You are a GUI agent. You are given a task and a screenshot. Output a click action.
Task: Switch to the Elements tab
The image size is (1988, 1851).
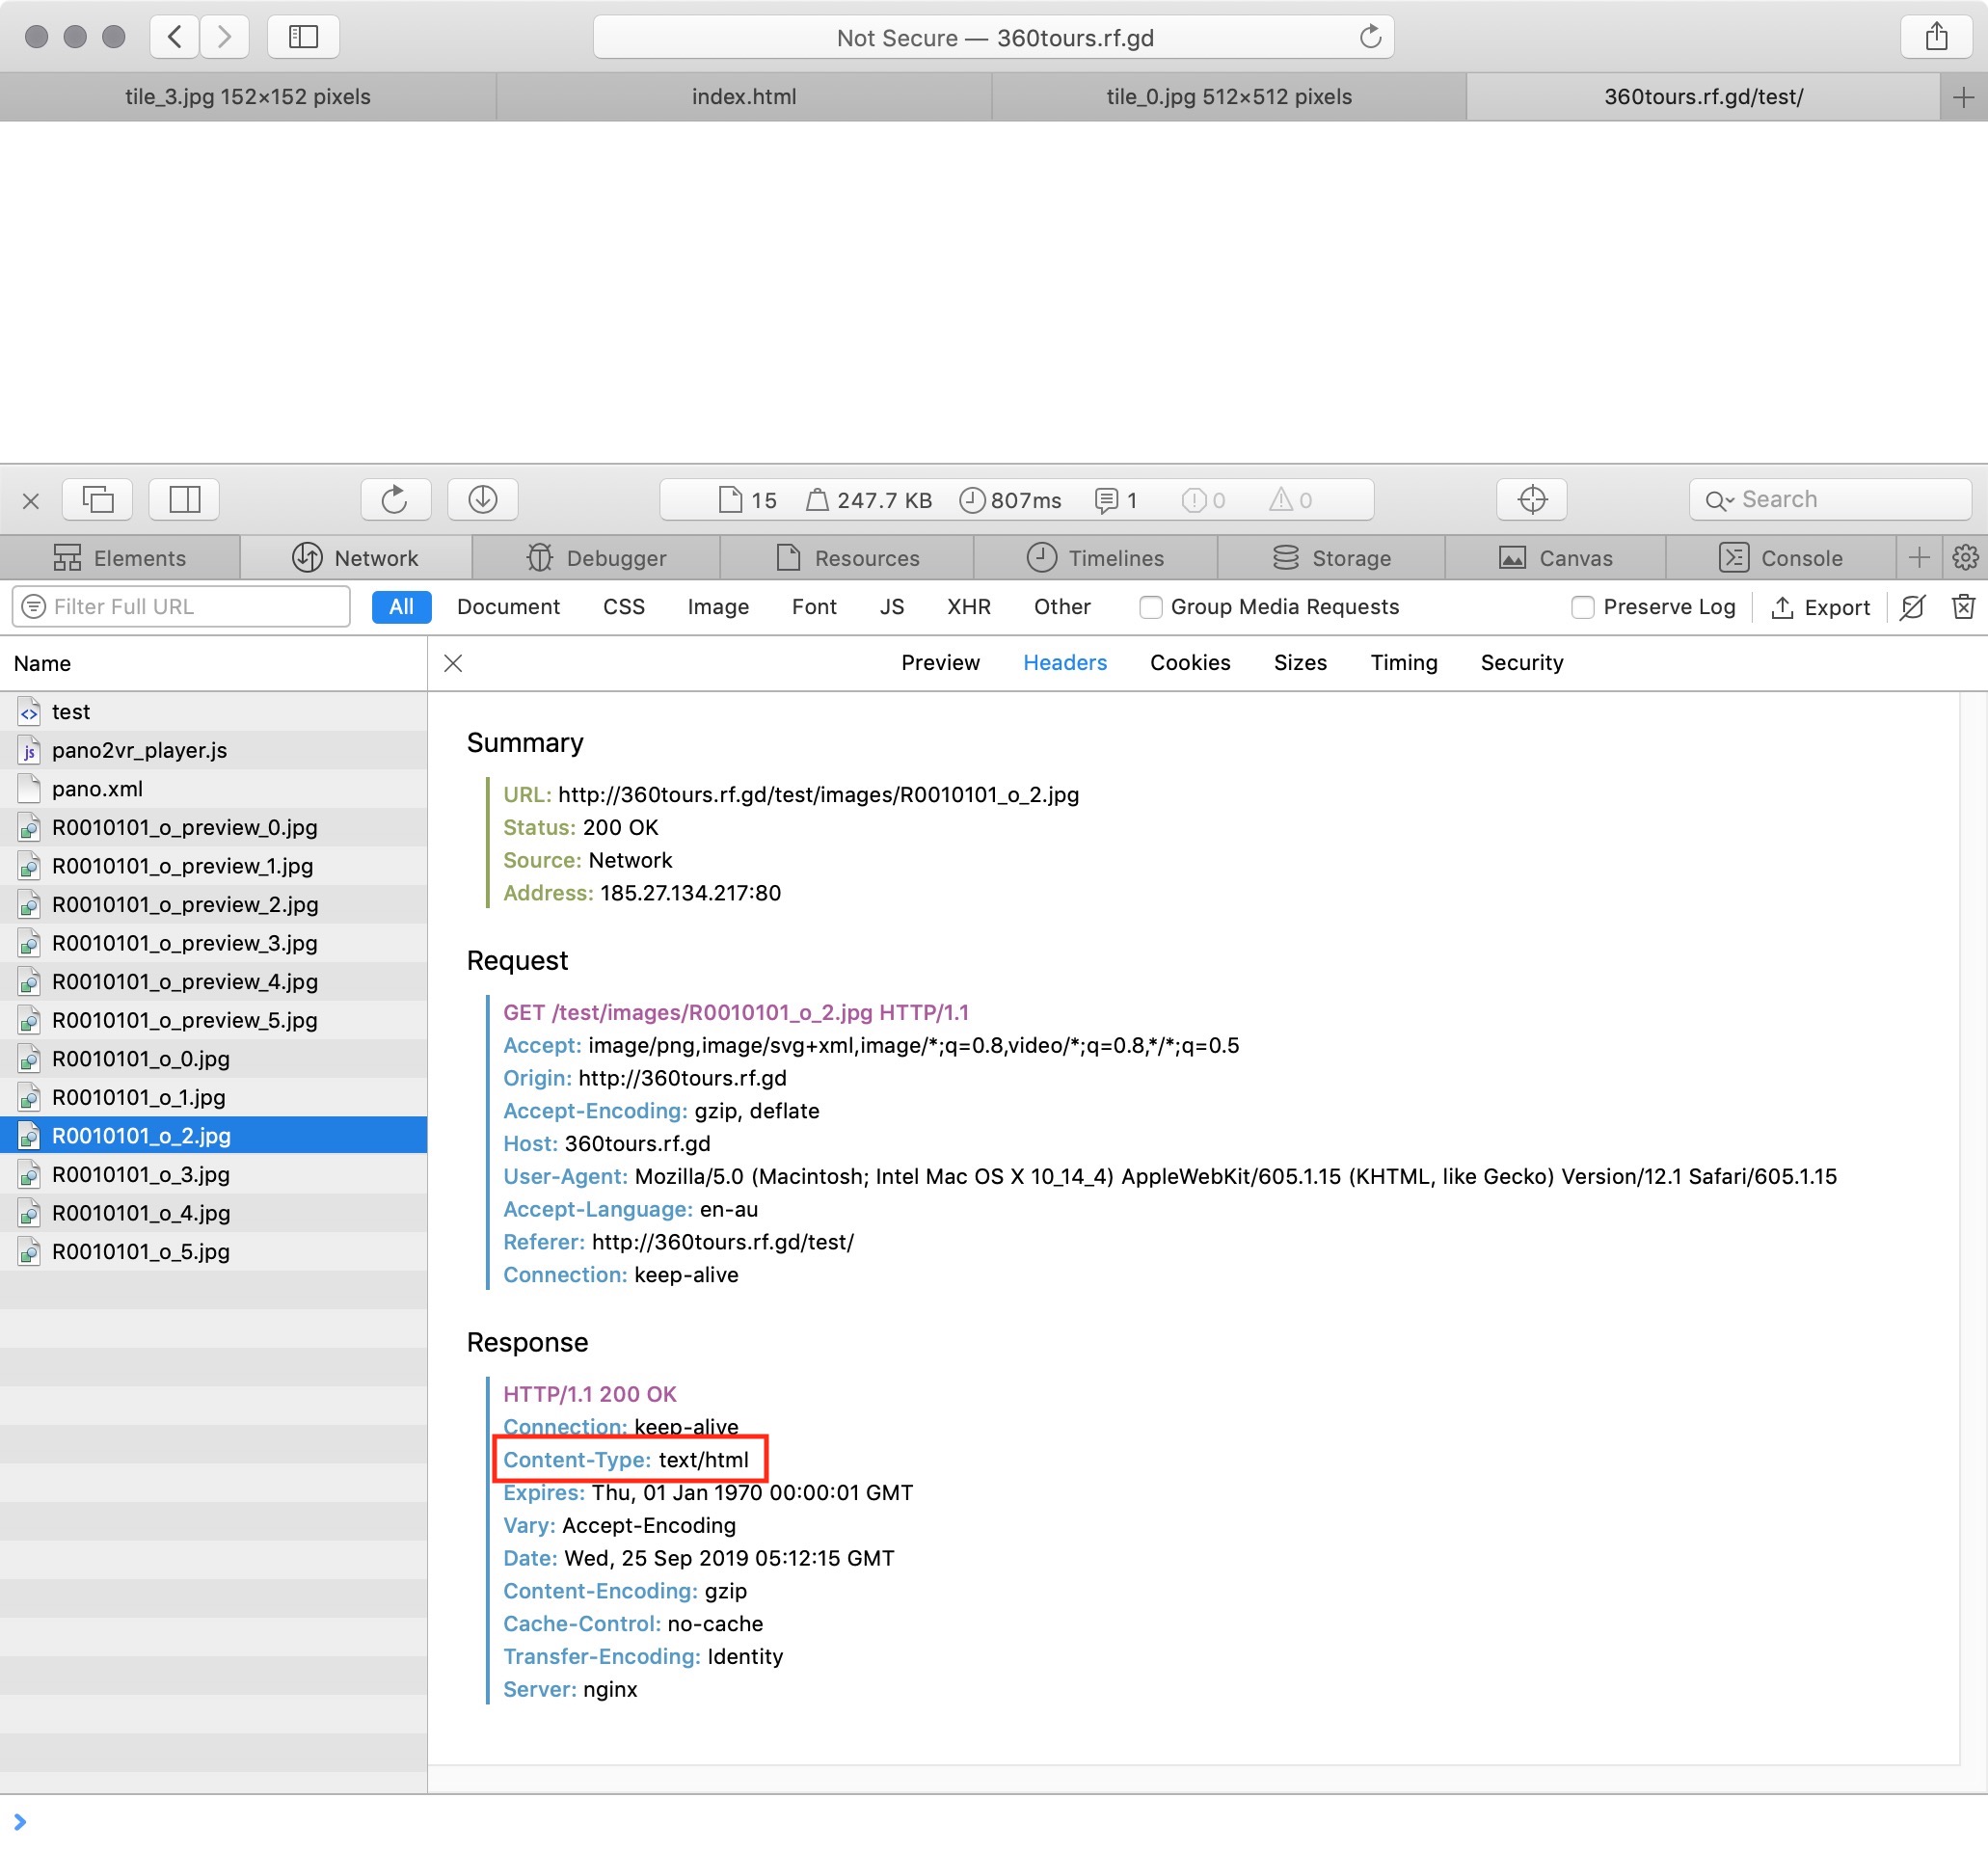click(x=120, y=558)
